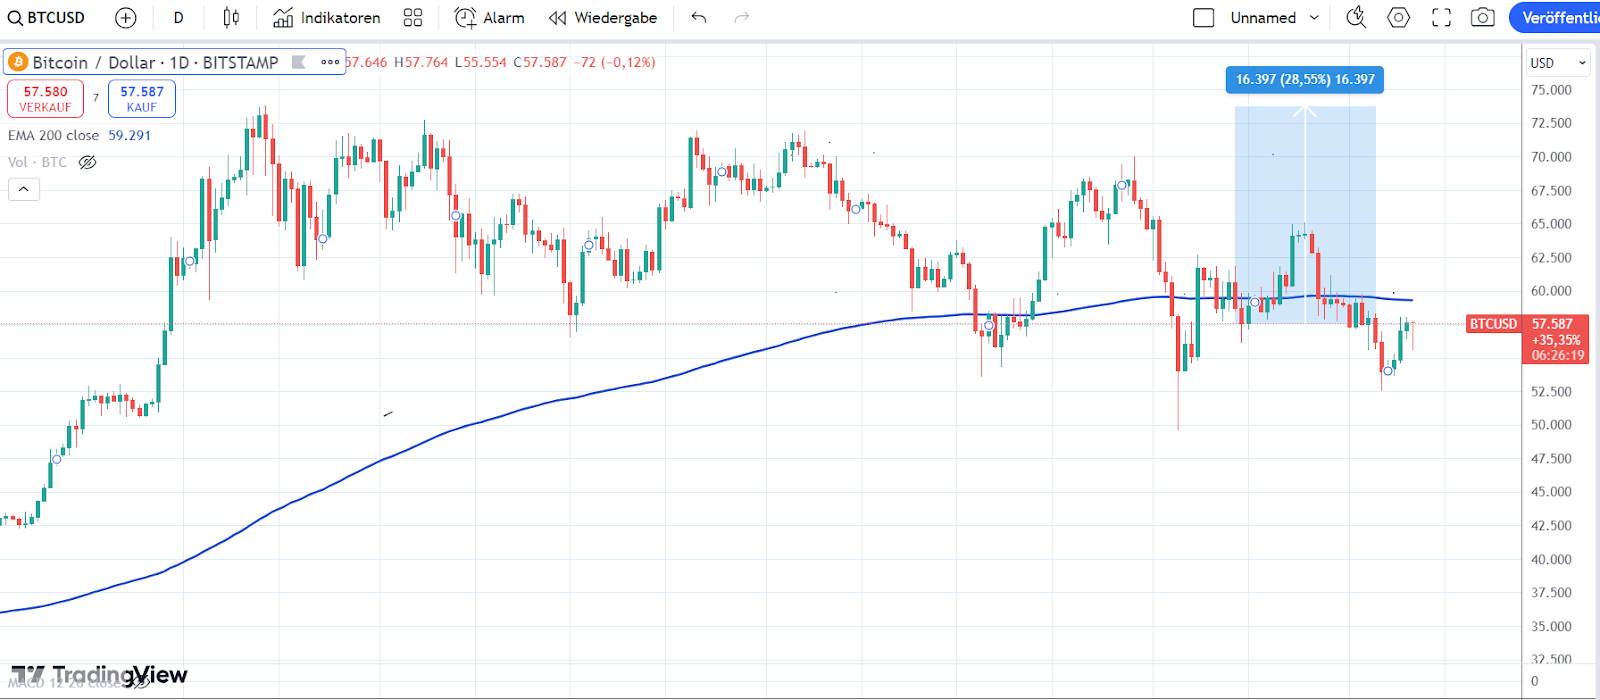1600x700 pixels.
Task: Click the 57.587 Kauf buy button
Action: pyautogui.click(x=142, y=99)
